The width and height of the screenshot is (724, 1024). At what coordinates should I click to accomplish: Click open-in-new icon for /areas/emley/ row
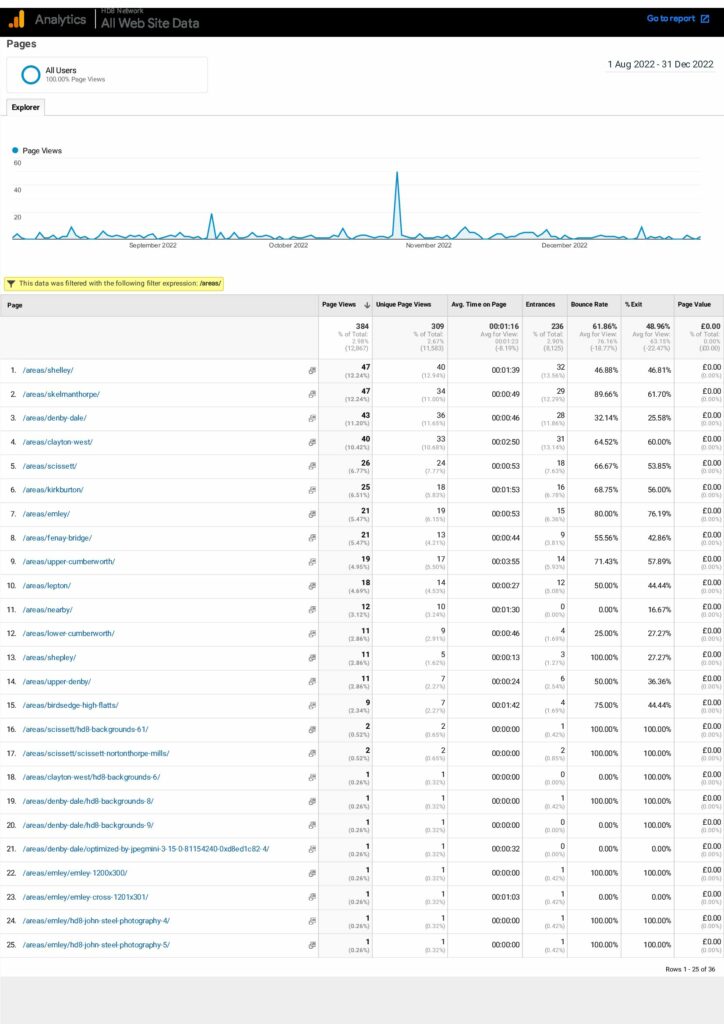[312, 514]
